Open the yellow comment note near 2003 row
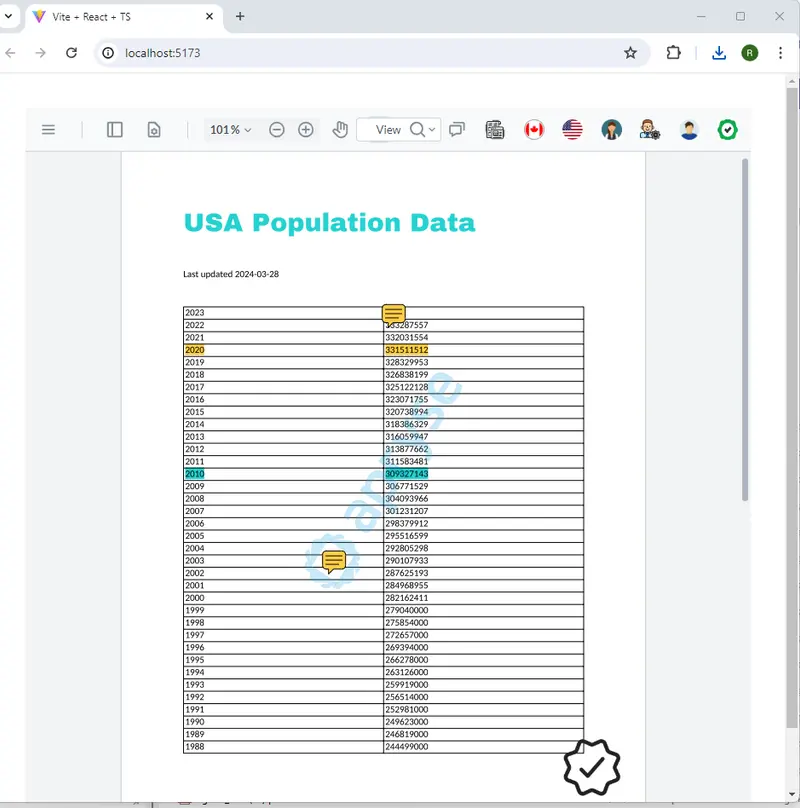Screen dimensions: 800x808 coord(334,562)
